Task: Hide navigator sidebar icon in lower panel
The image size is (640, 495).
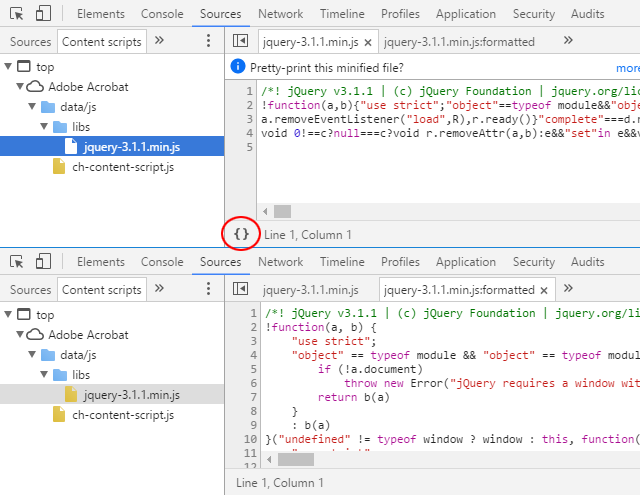Action: (x=240, y=289)
